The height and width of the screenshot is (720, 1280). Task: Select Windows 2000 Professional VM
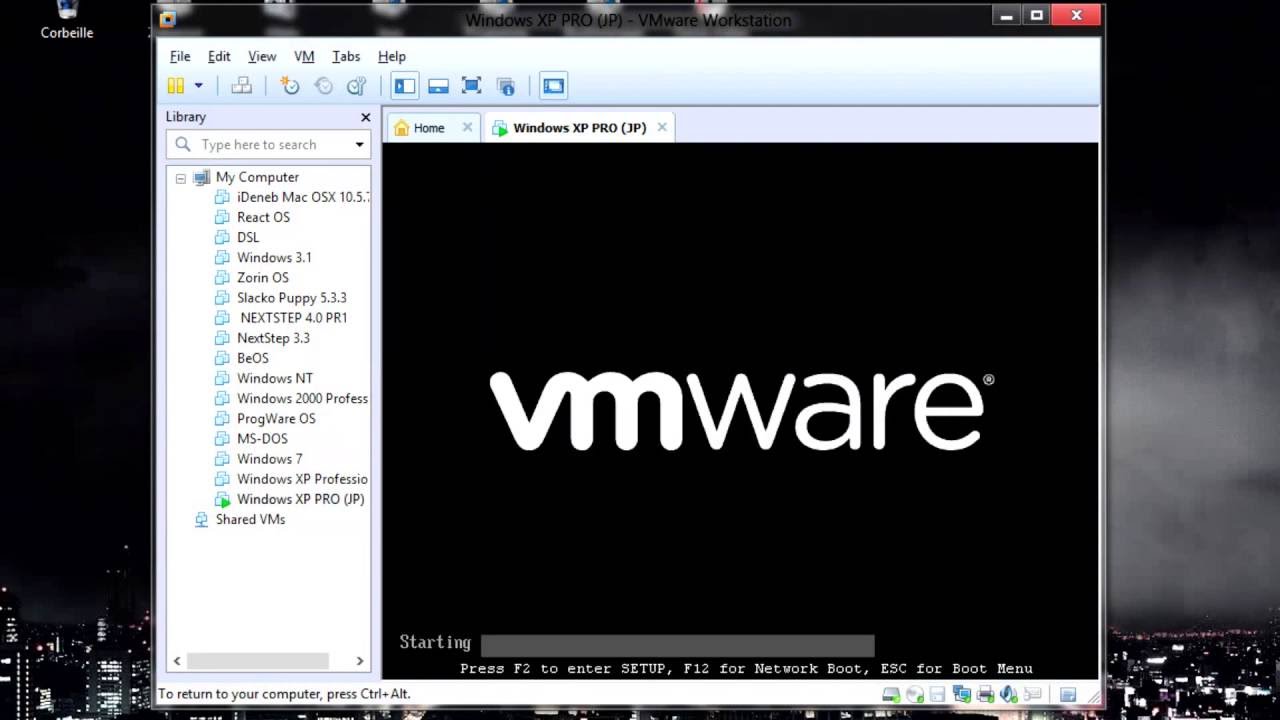302,398
